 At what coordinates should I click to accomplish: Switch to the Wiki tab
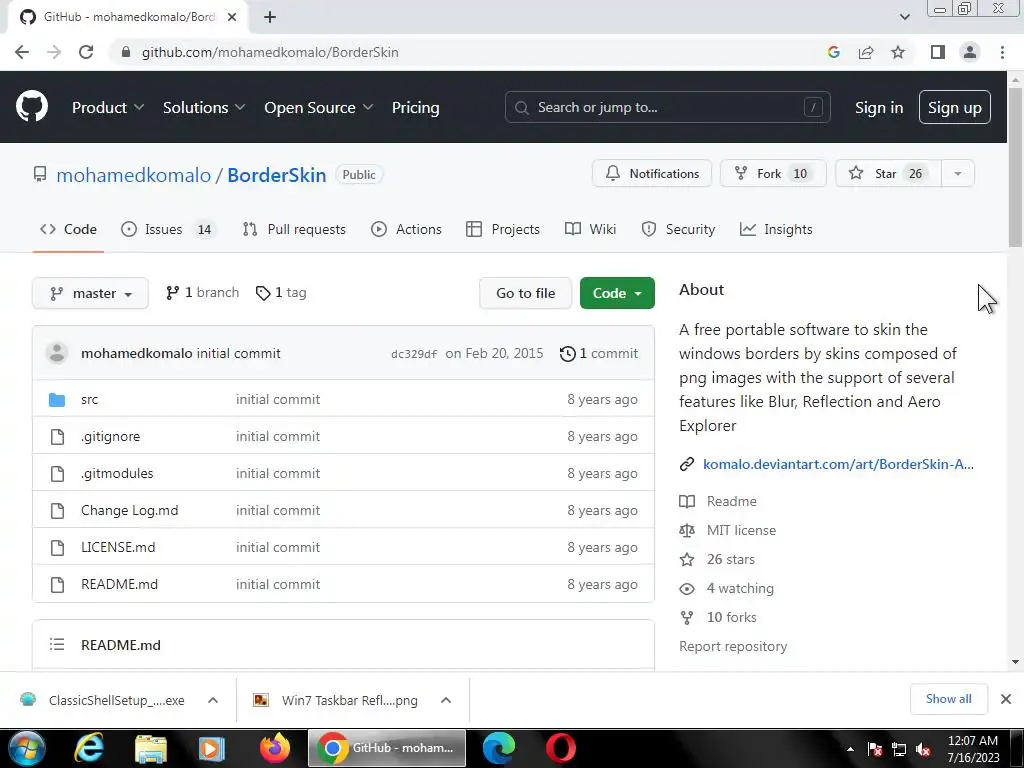590,229
